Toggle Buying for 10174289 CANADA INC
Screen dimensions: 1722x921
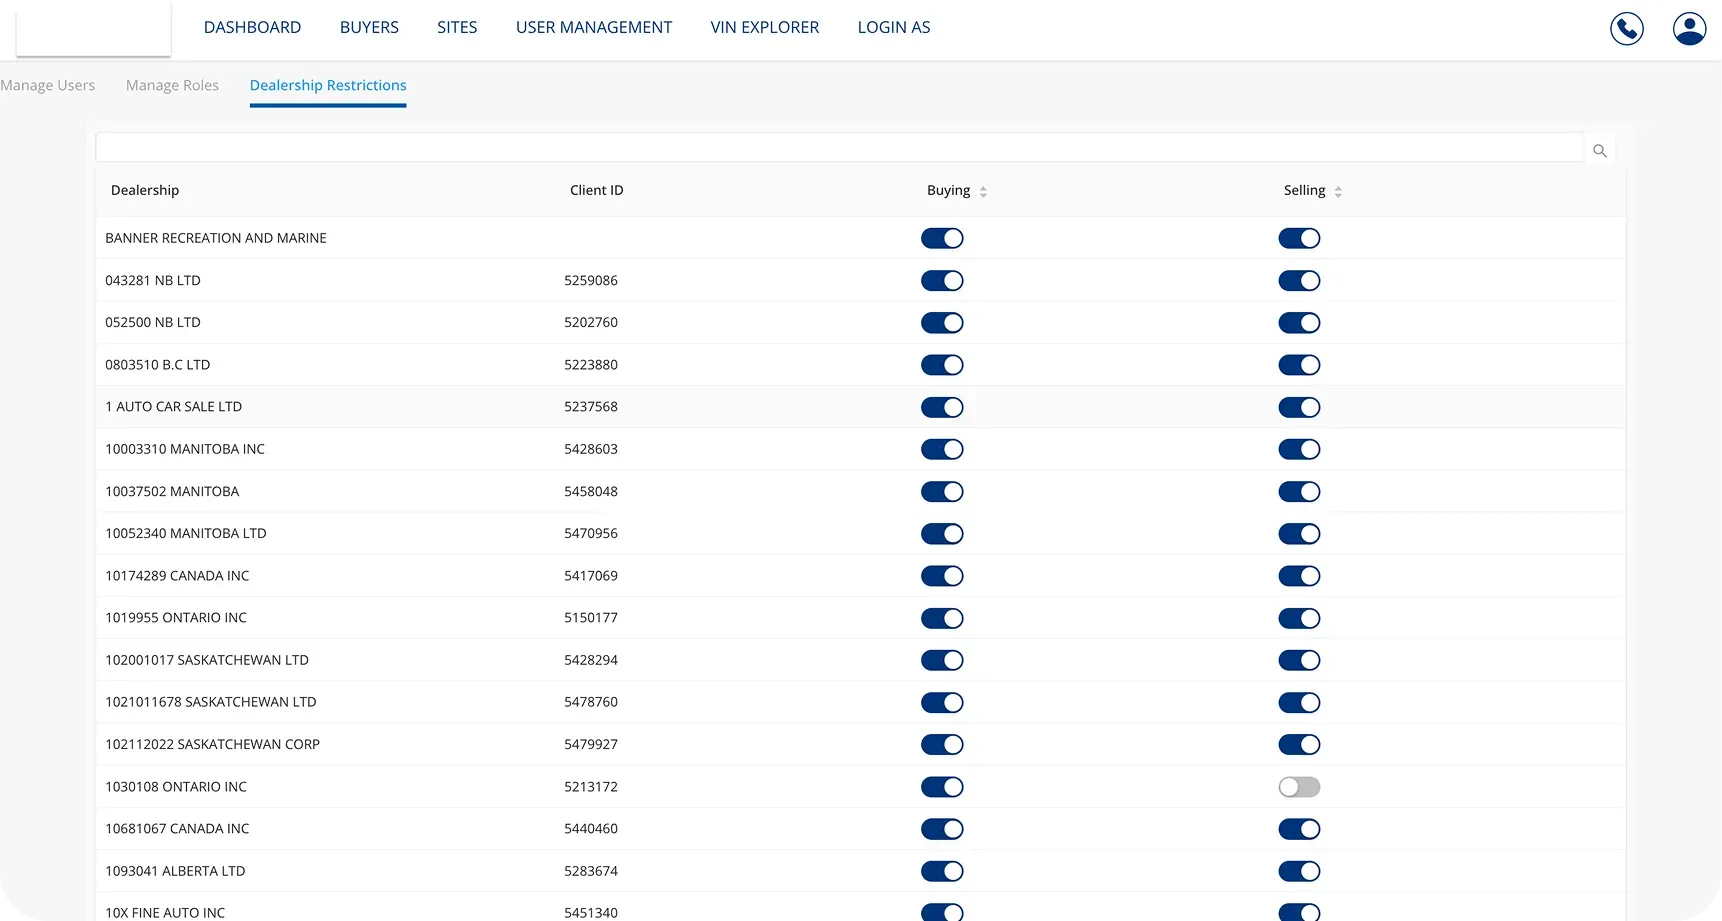tap(942, 576)
